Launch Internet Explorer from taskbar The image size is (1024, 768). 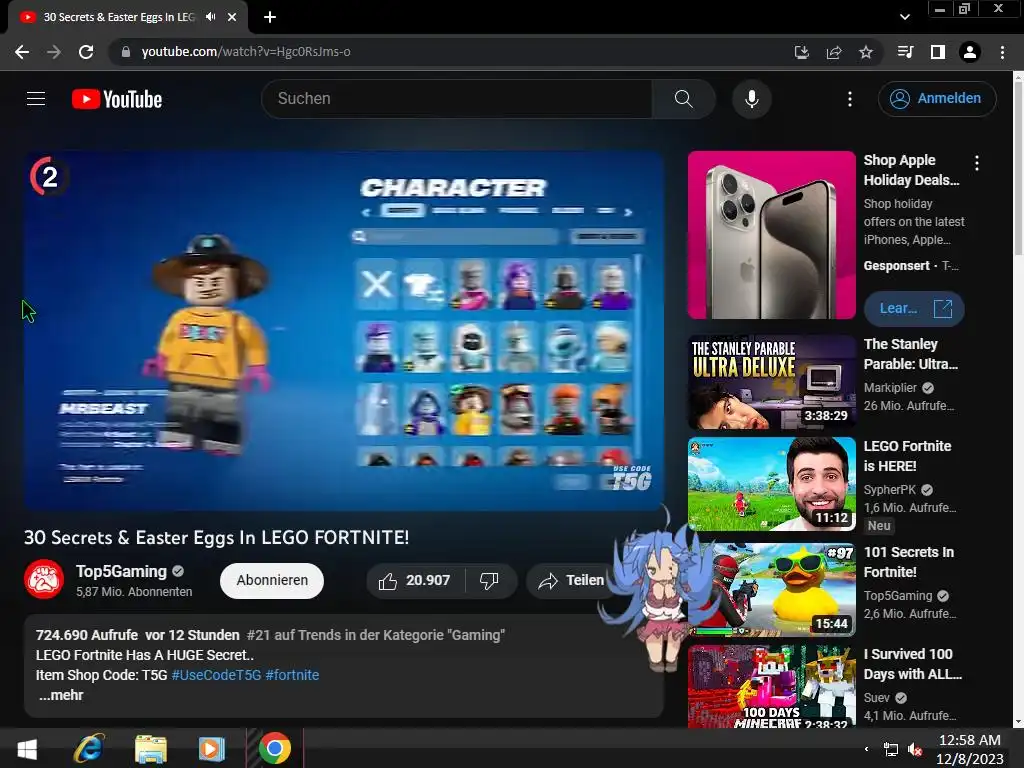(x=88, y=748)
